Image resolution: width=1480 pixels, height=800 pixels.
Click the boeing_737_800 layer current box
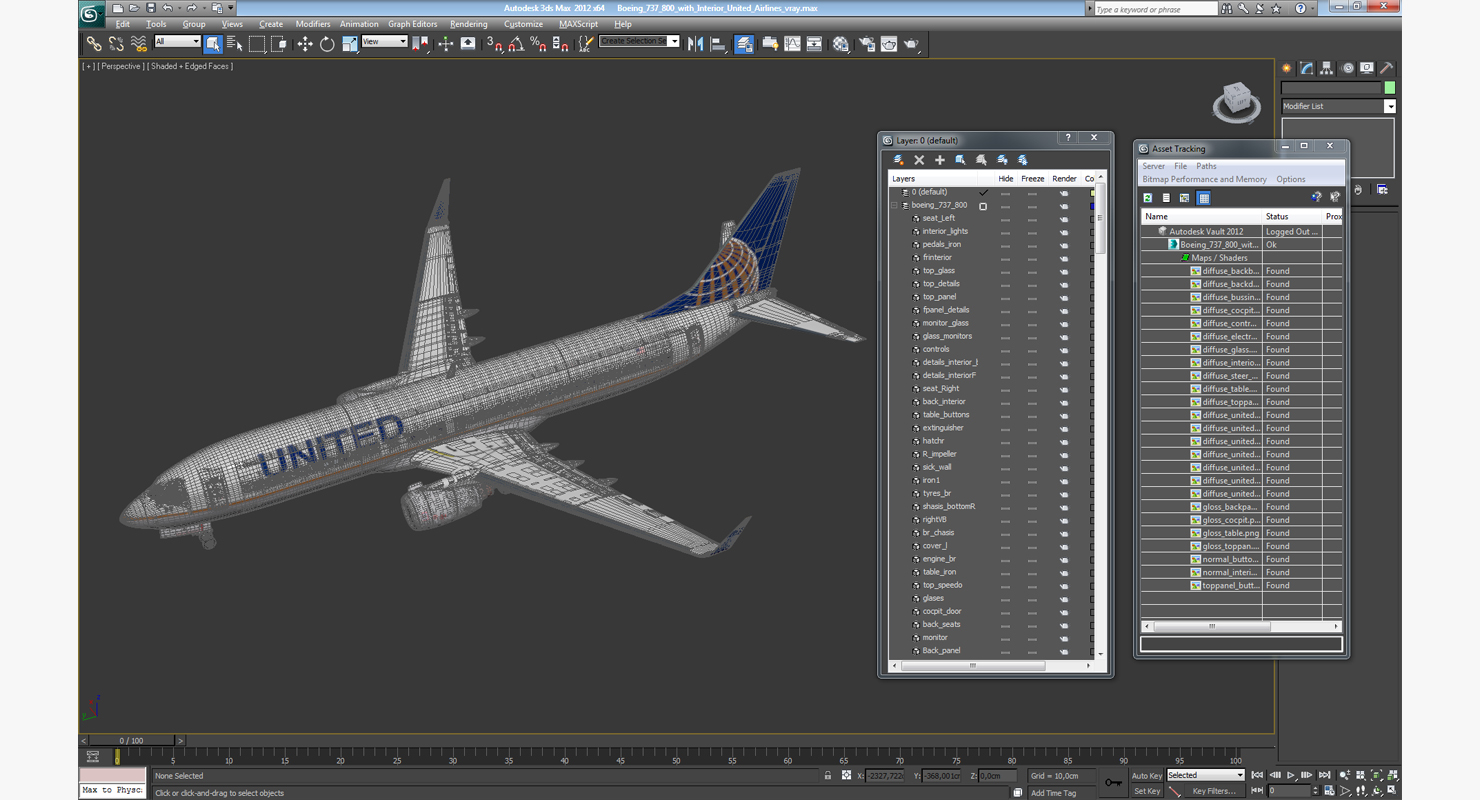point(983,206)
